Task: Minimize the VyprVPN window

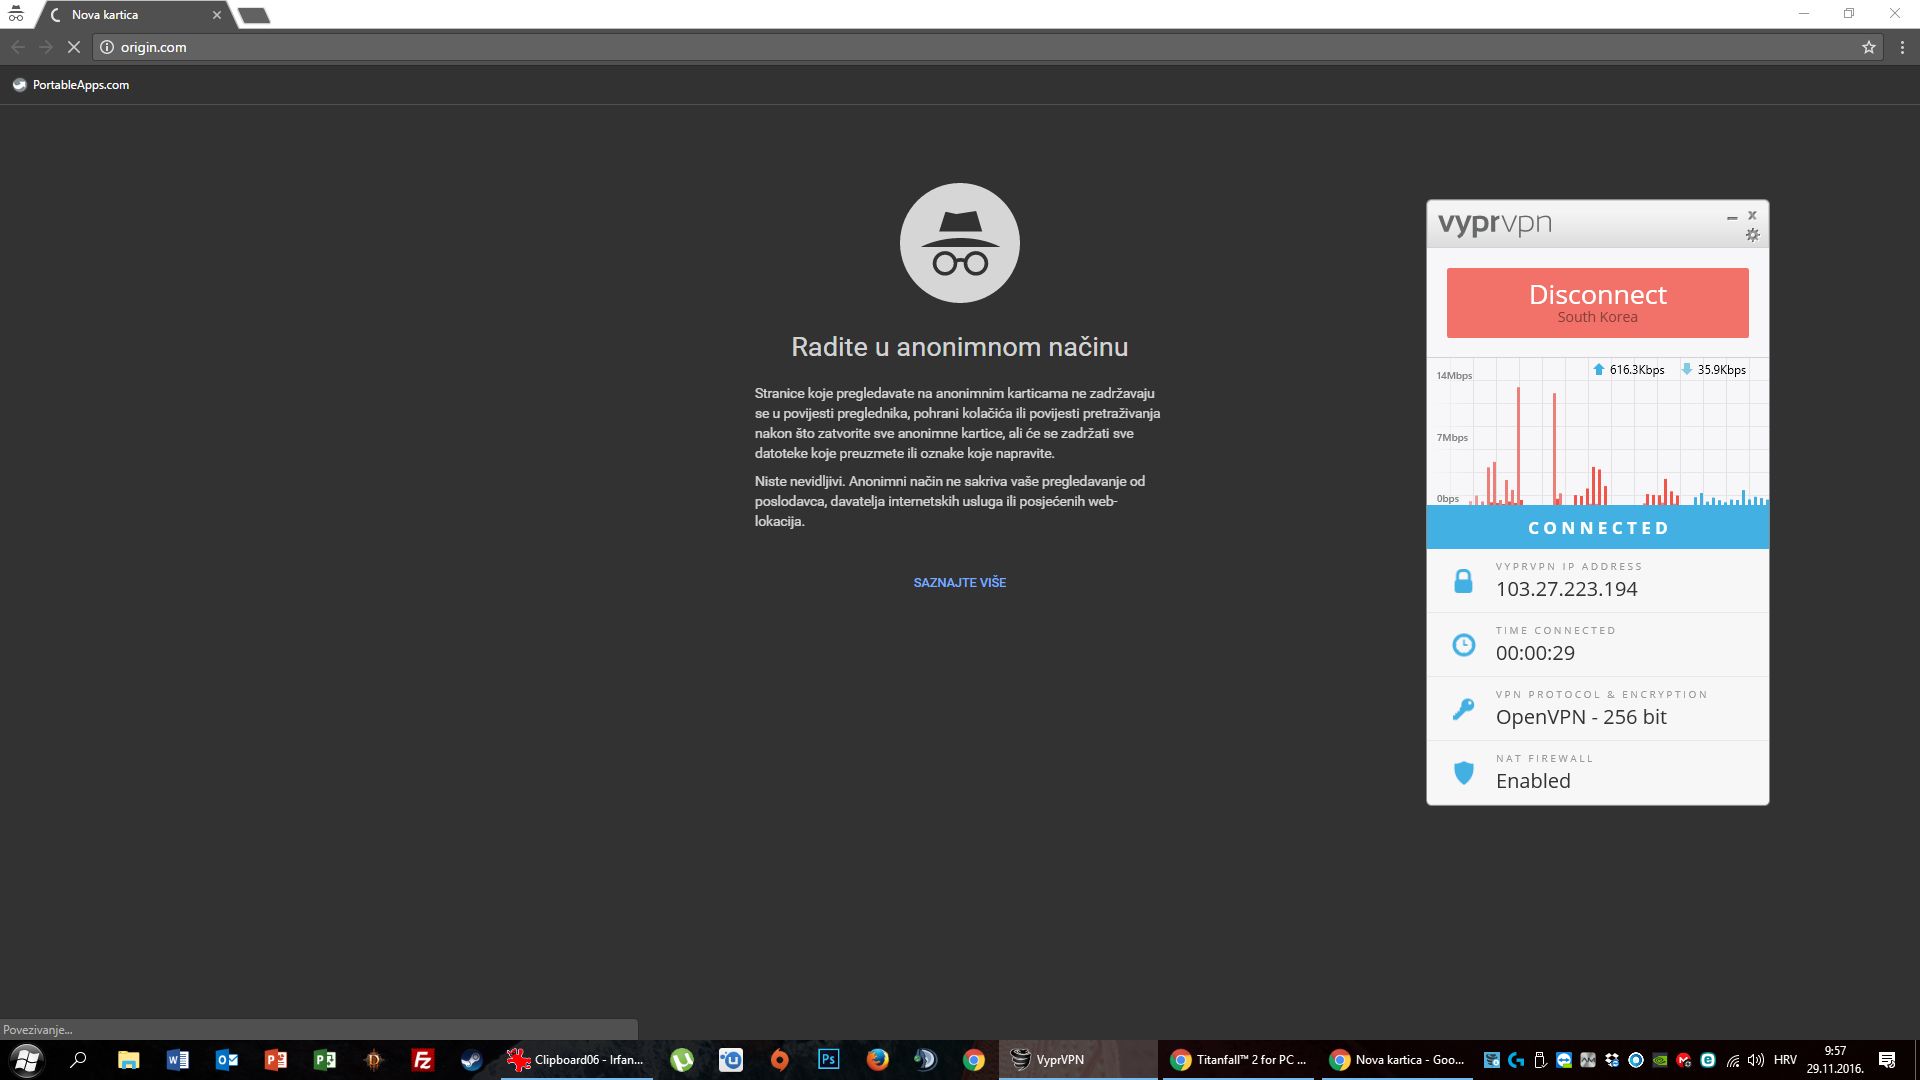Action: pyautogui.click(x=1732, y=217)
